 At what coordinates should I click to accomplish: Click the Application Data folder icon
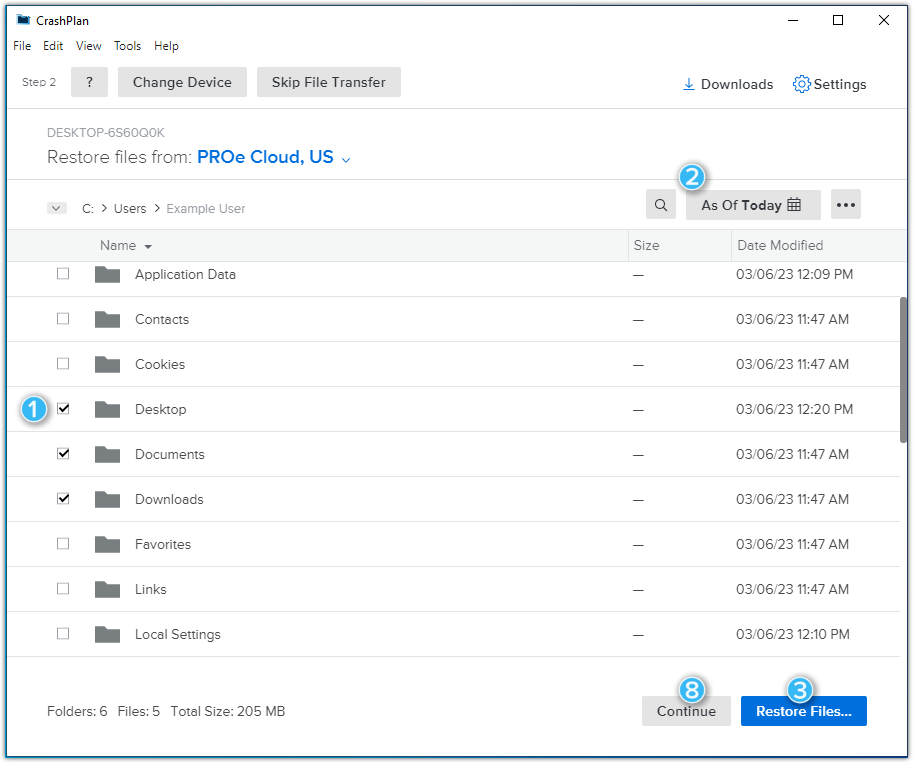point(108,274)
